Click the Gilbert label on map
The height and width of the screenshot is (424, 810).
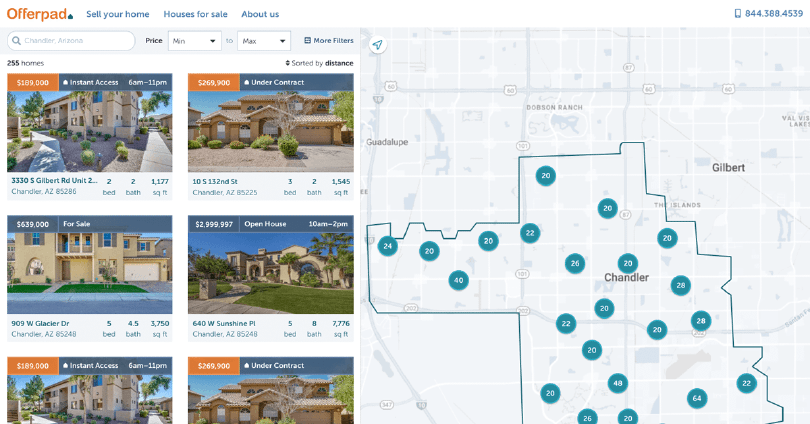(728, 167)
